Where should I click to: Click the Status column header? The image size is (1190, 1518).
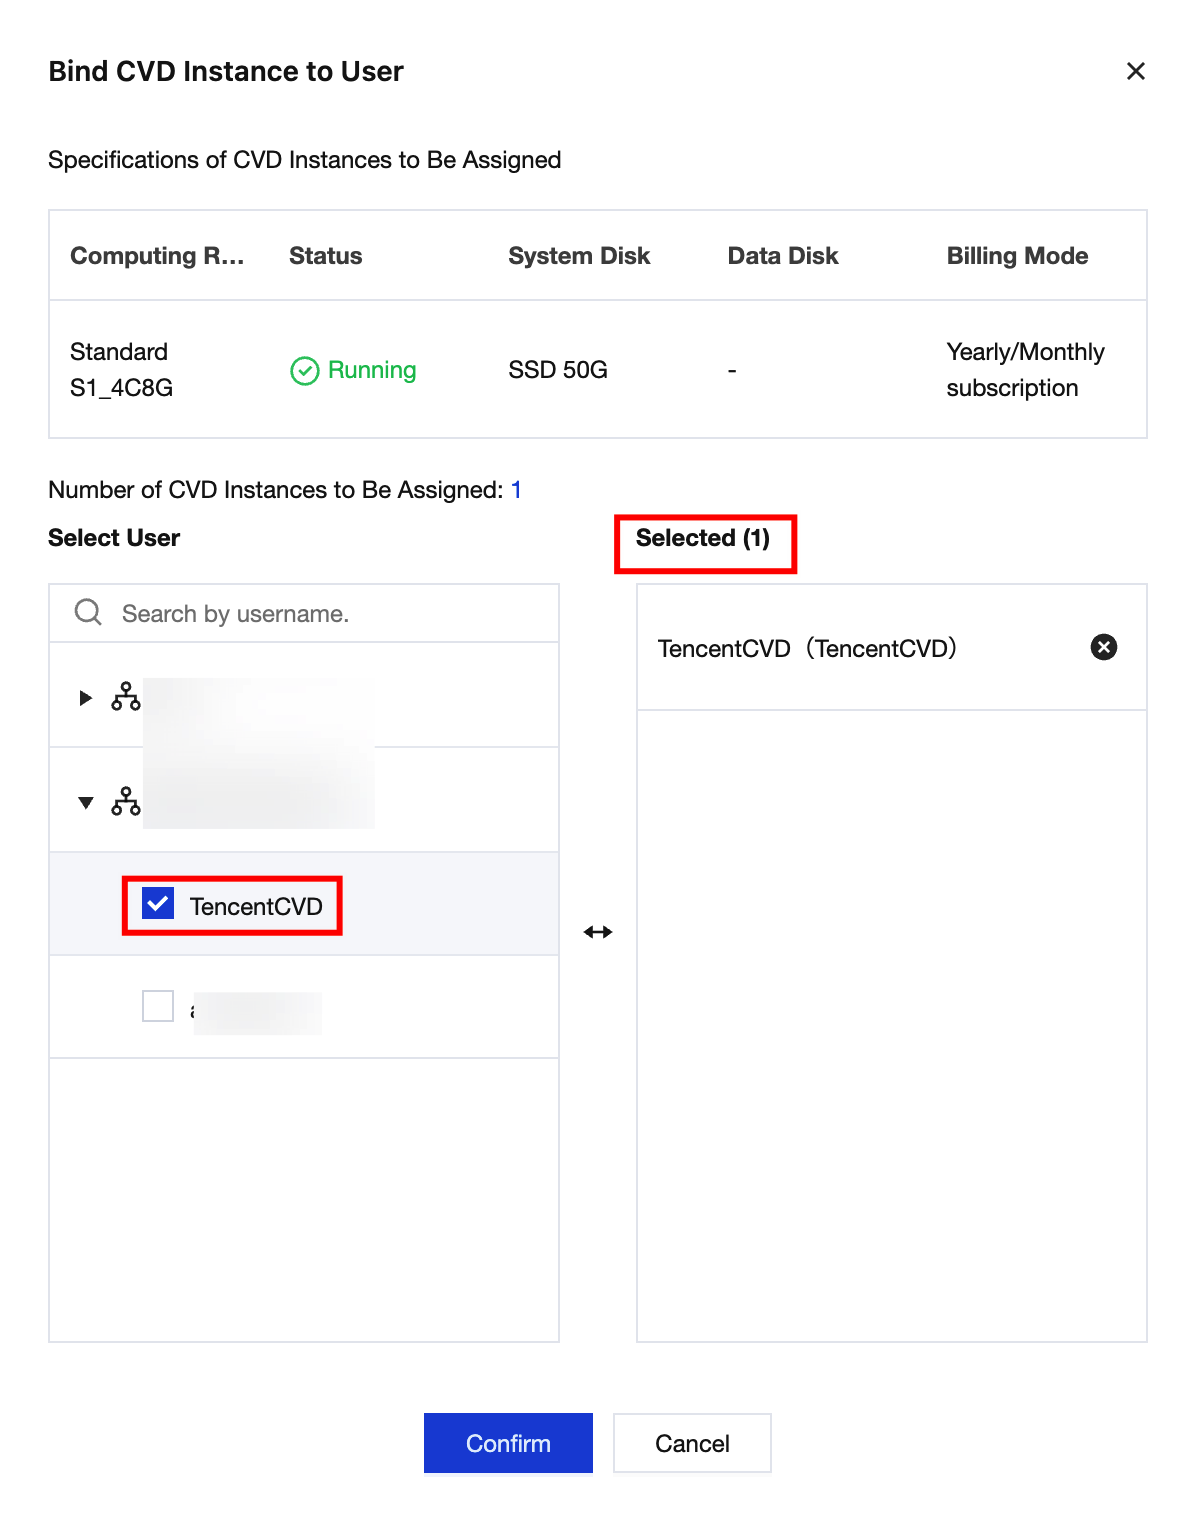click(326, 256)
